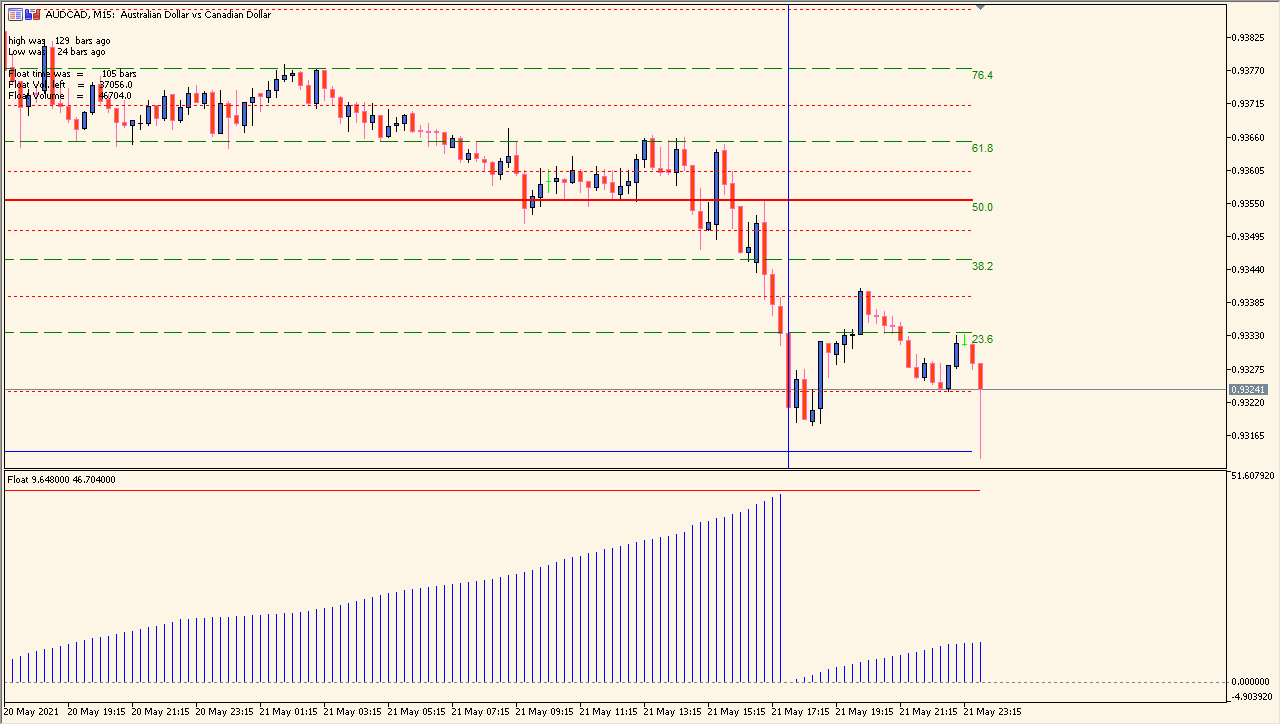Select the 76.4 Fibonacci level label
The width and height of the screenshot is (1281, 725).
pyautogui.click(x=982, y=75)
